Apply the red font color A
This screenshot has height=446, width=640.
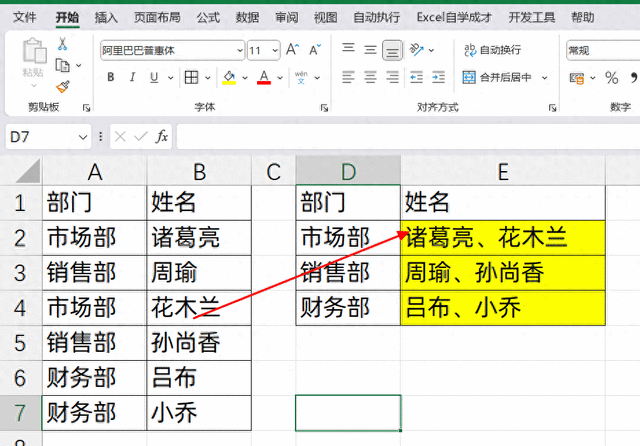coord(264,77)
